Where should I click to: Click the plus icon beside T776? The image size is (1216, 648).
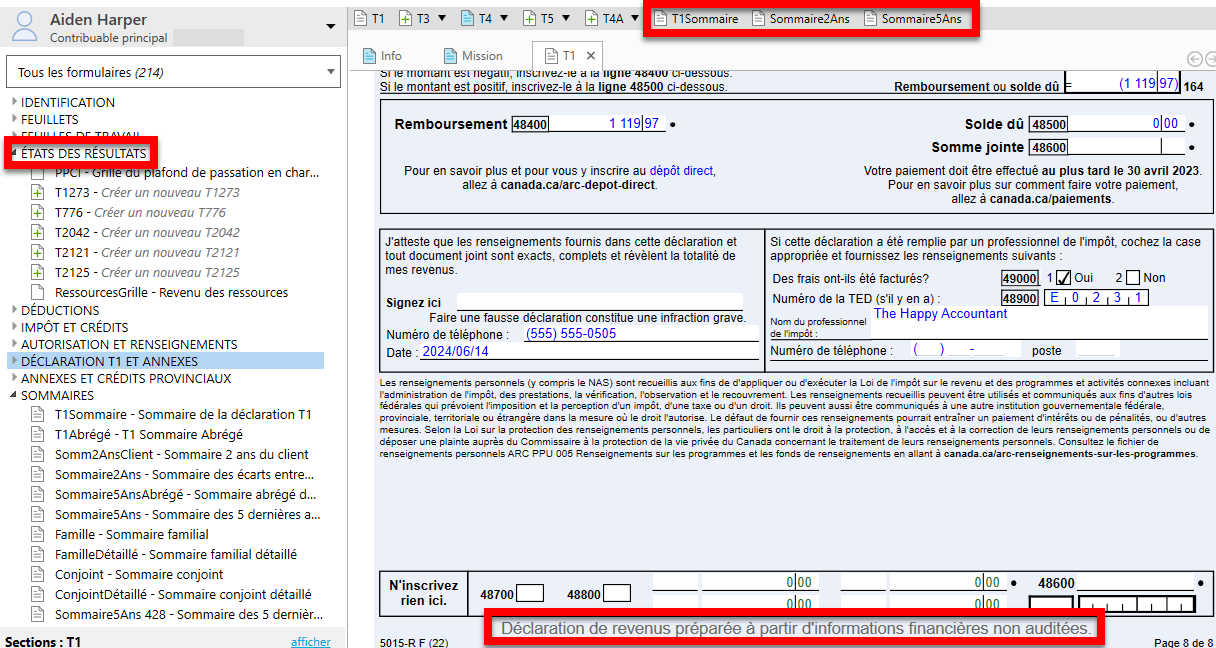point(38,213)
